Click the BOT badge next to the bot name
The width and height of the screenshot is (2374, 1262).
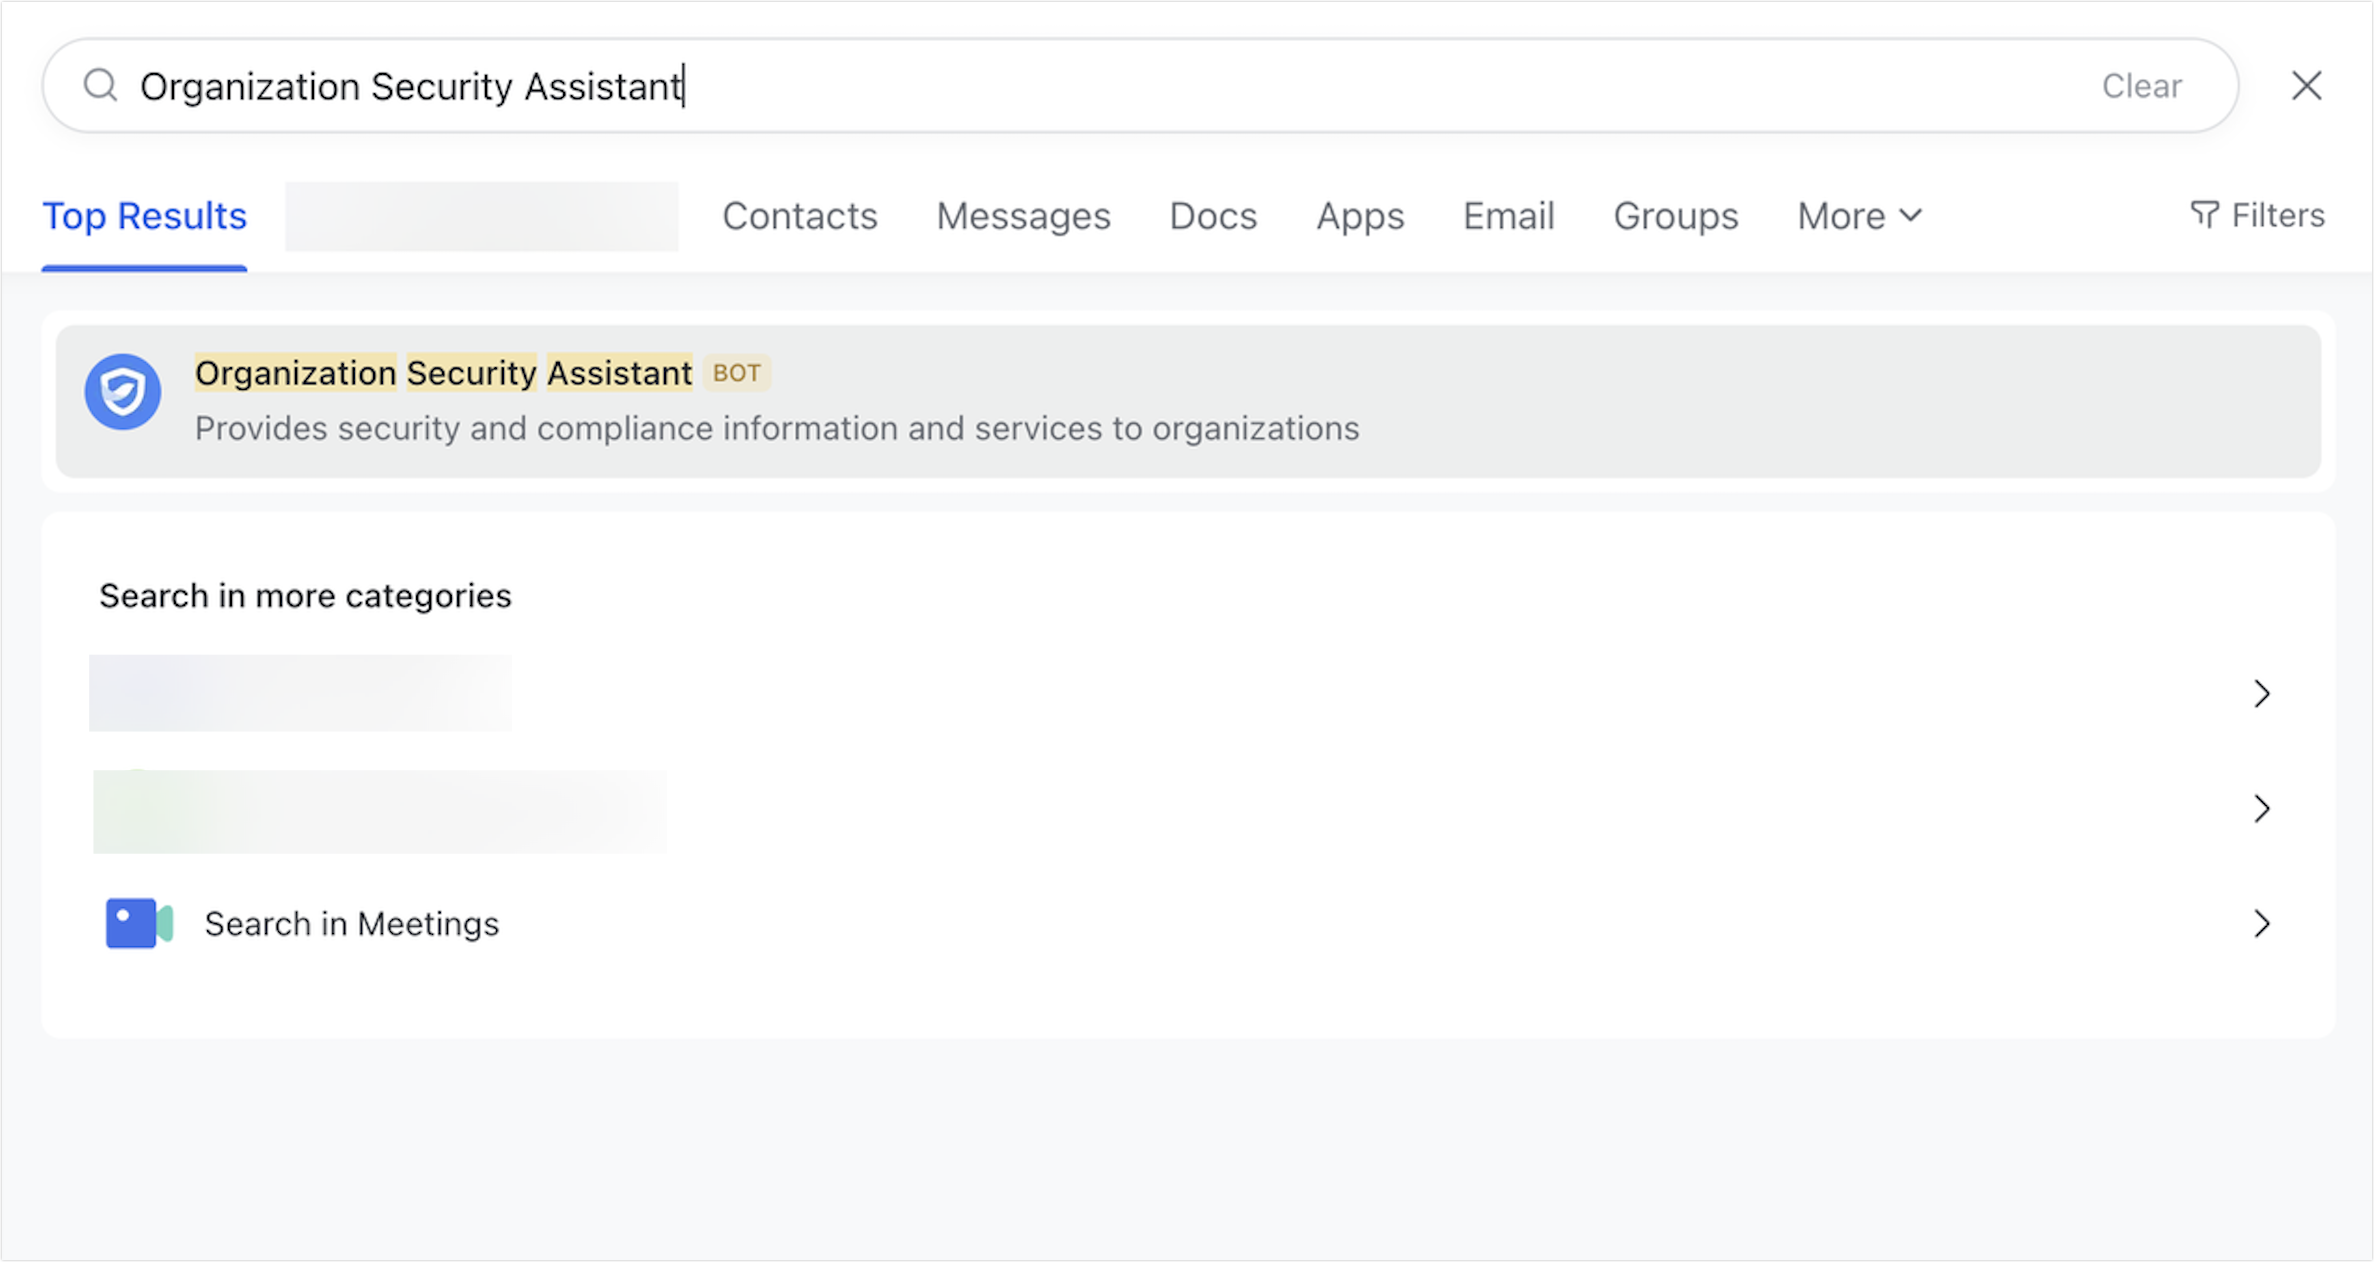pos(736,372)
